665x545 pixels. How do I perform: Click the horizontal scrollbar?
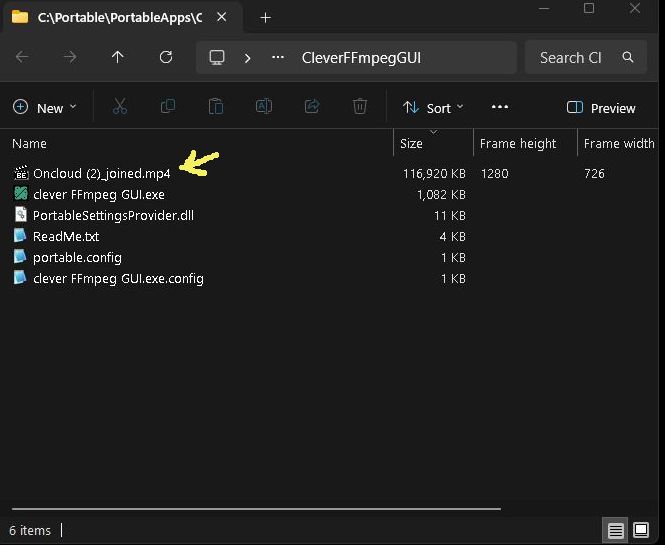256,508
